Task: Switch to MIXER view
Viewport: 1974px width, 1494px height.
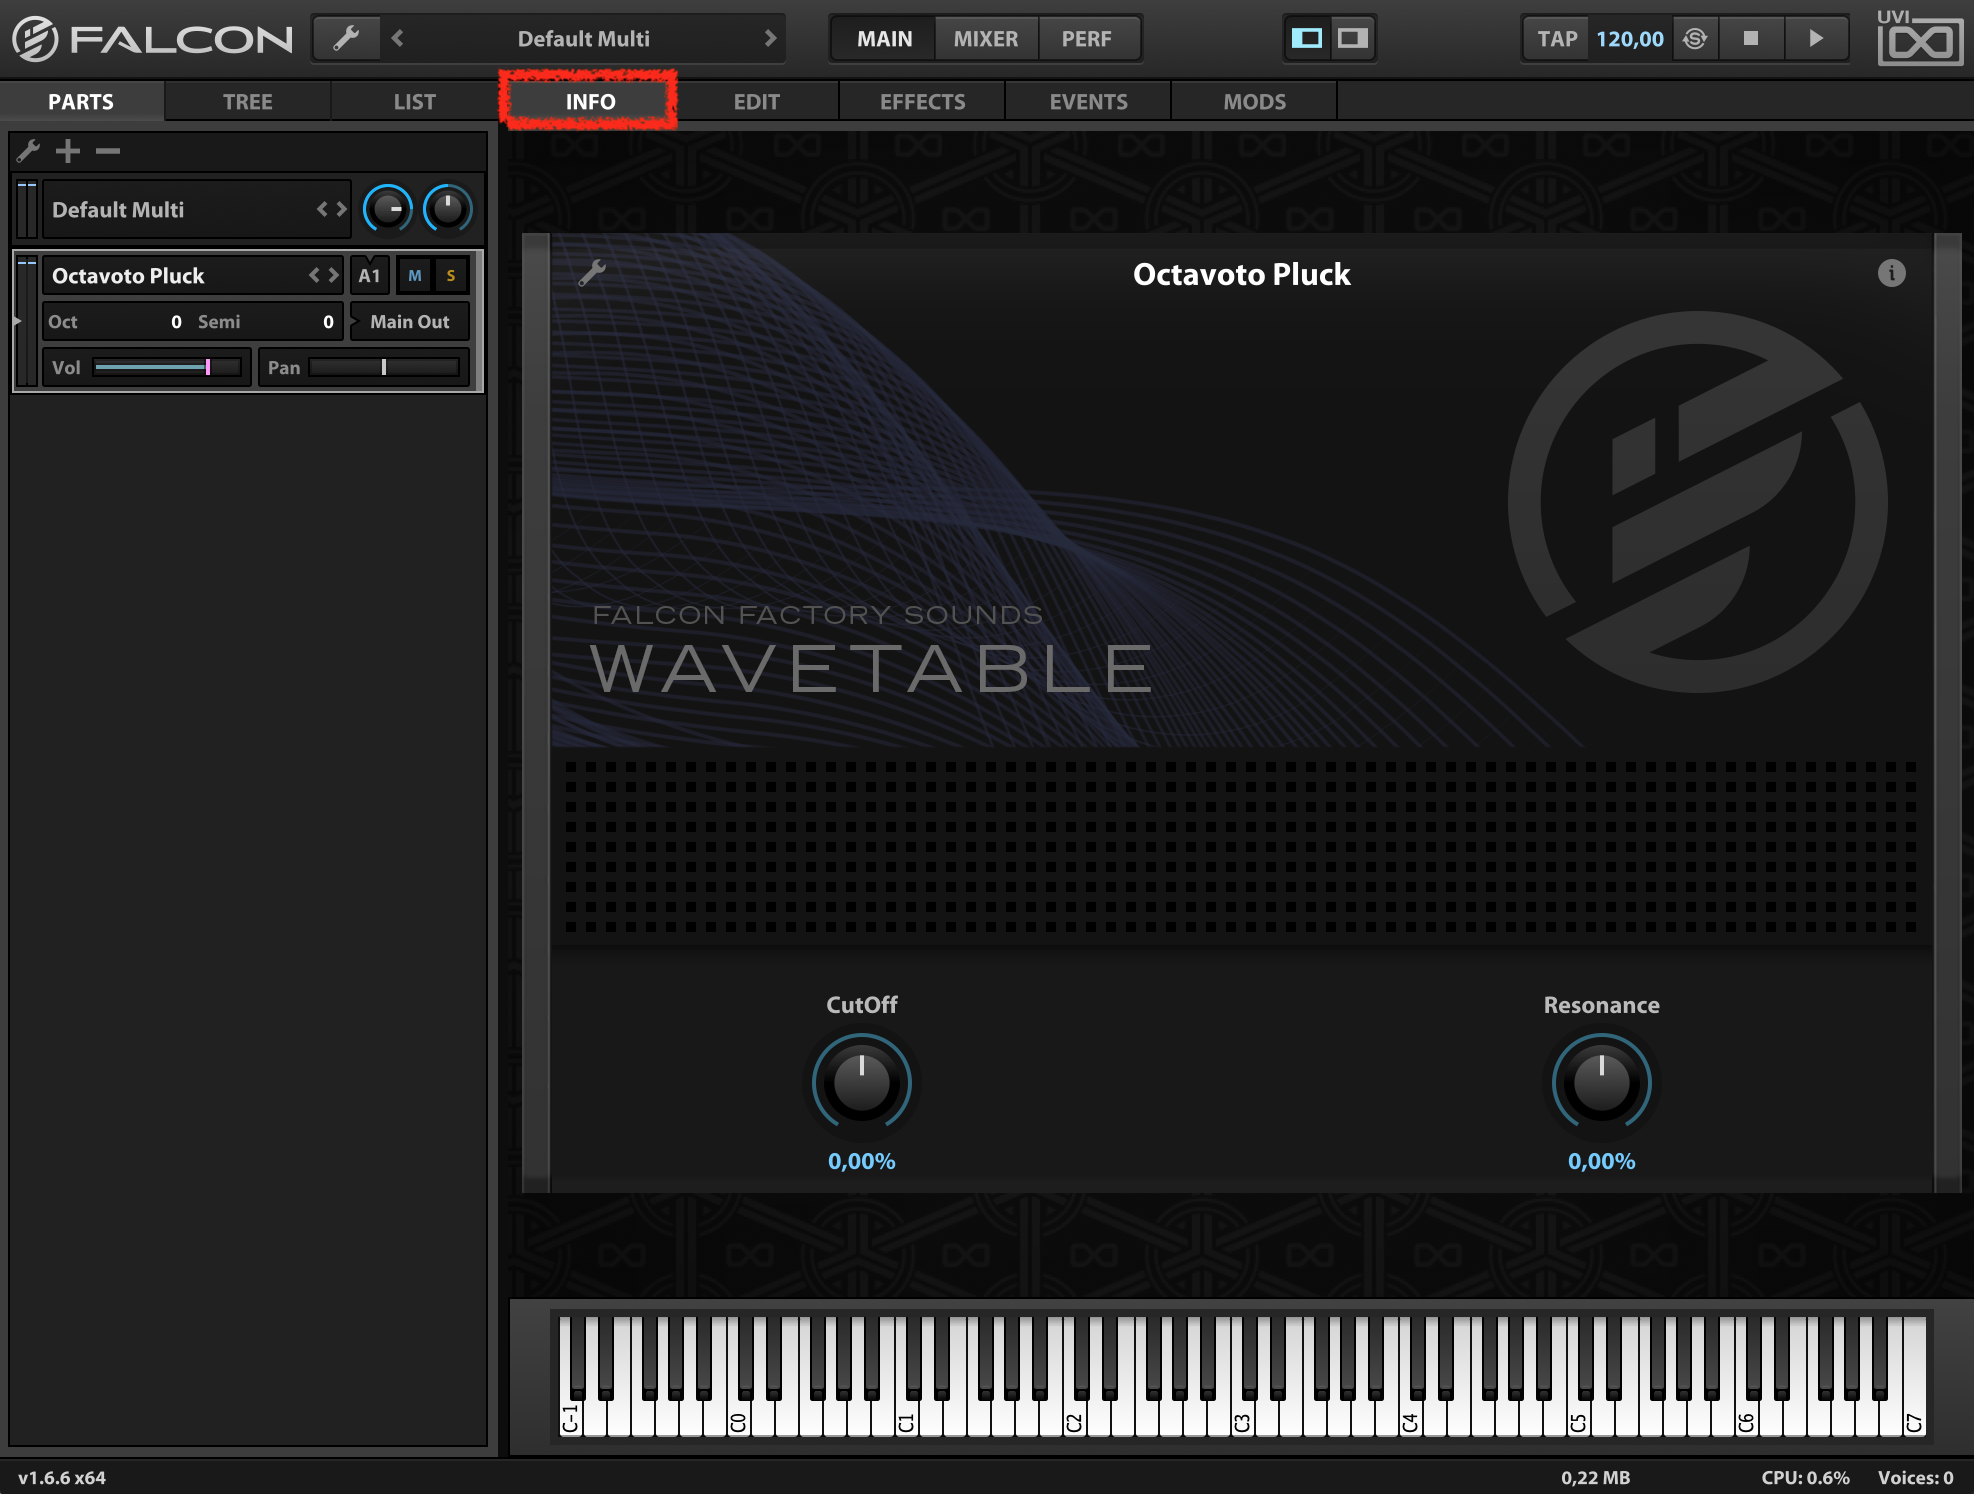Action: pyautogui.click(x=986, y=39)
